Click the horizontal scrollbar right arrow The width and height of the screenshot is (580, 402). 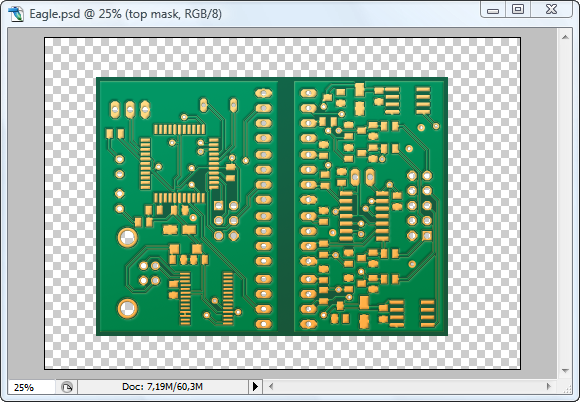pos(549,387)
